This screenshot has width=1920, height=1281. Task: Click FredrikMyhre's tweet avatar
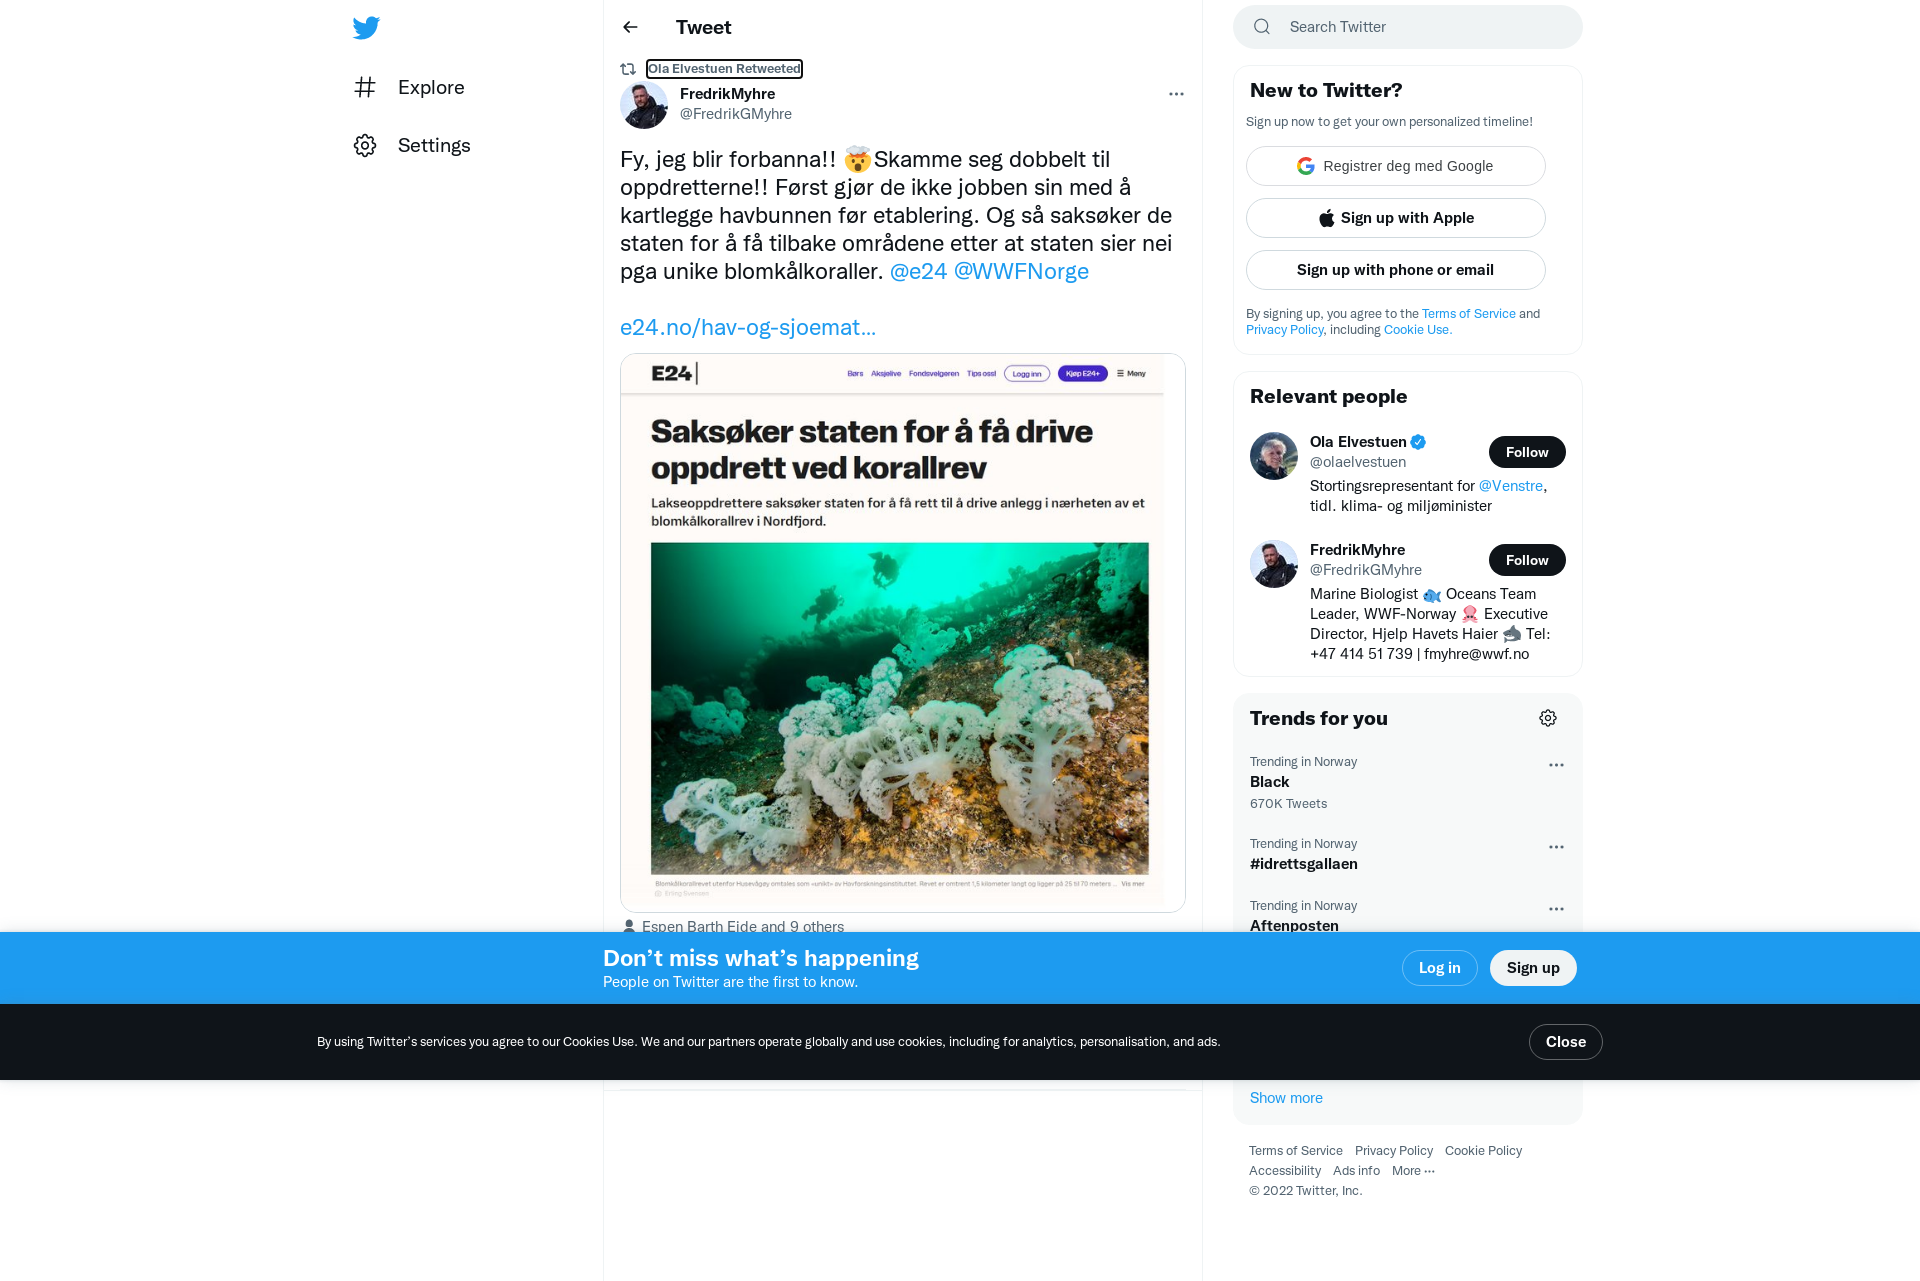click(x=644, y=105)
